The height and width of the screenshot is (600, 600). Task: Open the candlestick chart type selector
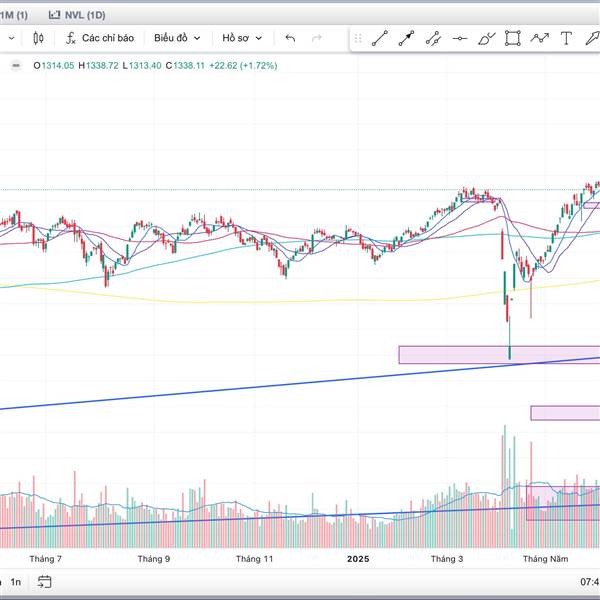click(38, 38)
